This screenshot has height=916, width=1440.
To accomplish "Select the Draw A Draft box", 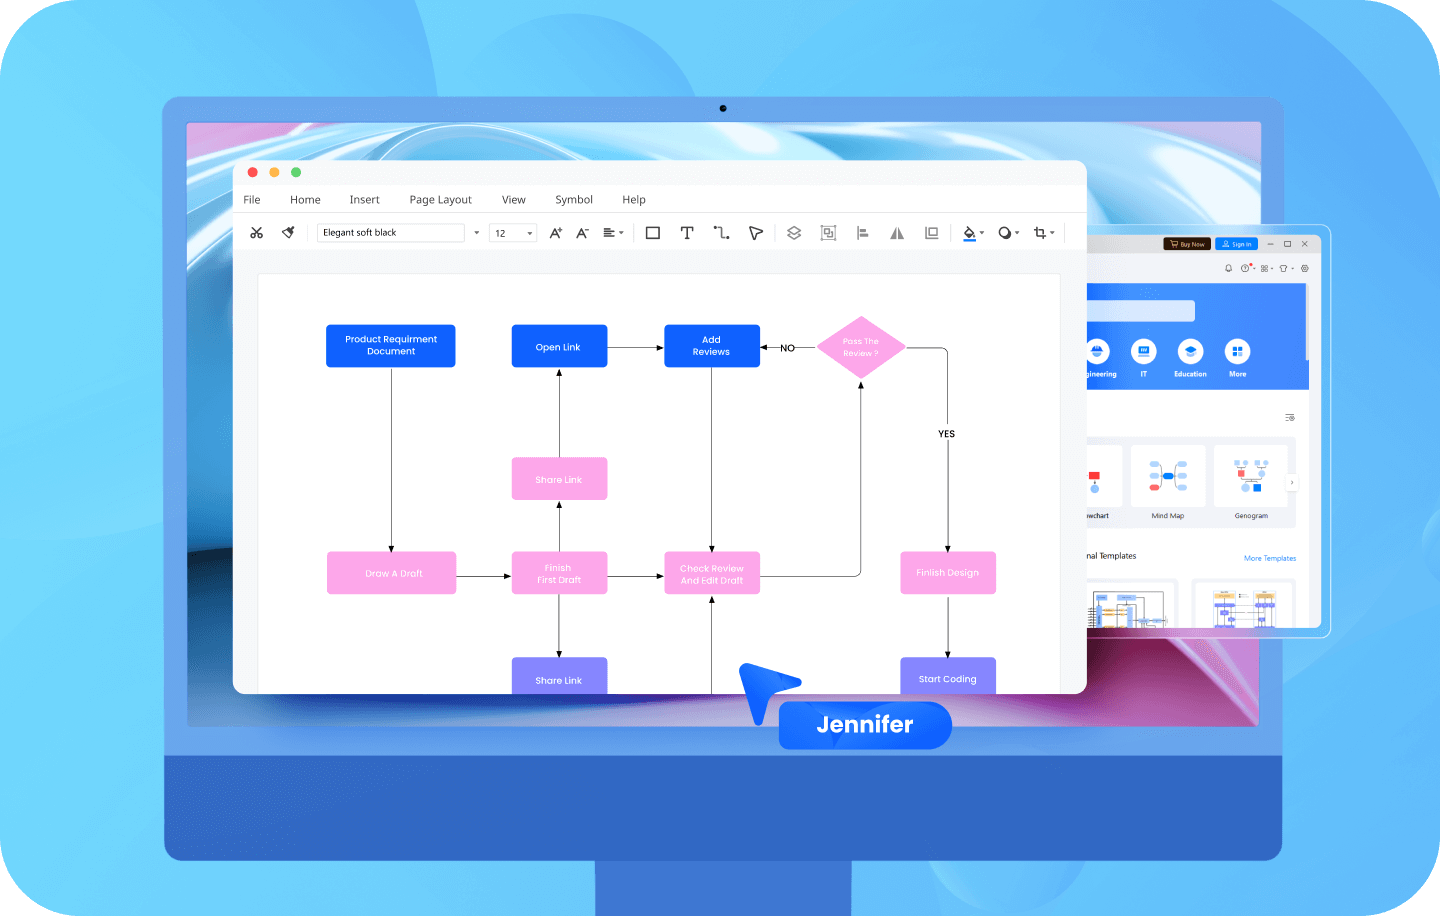I will (392, 573).
